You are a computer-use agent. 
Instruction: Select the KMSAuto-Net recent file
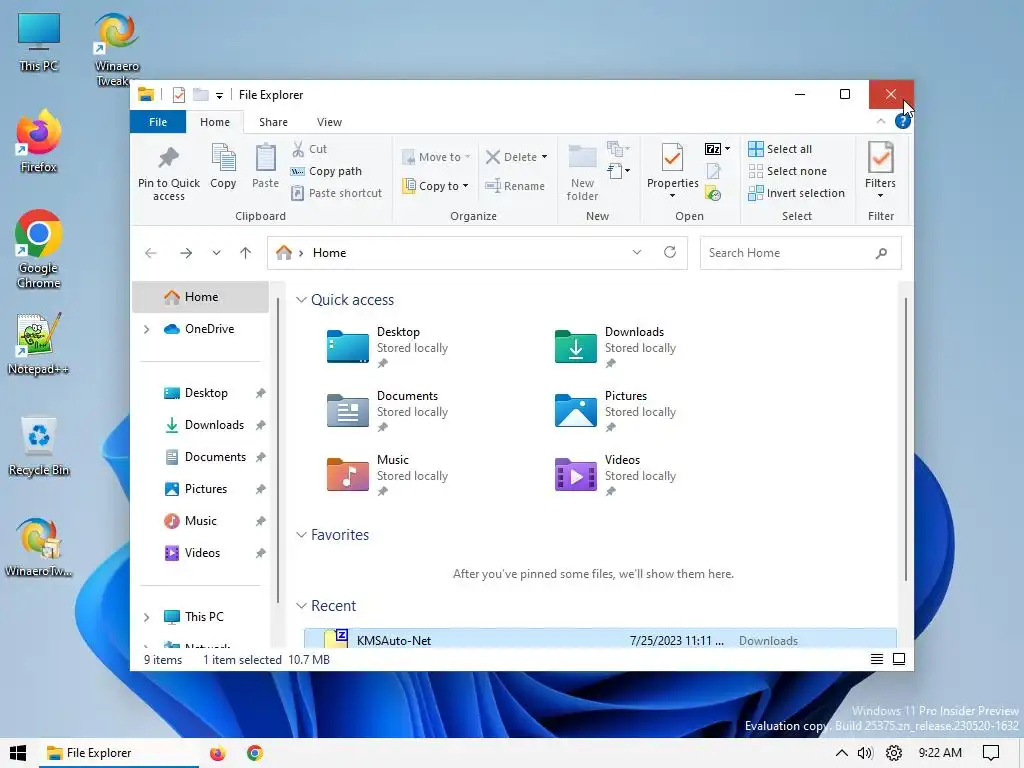[x=600, y=639]
